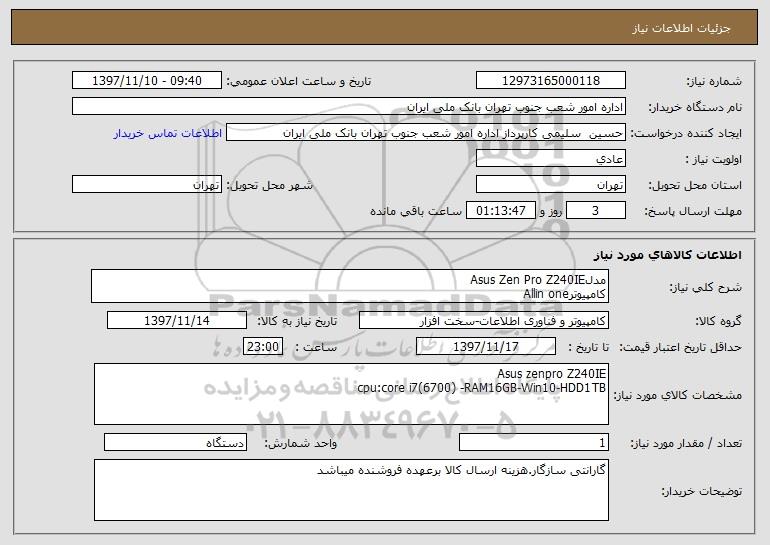The width and height of the screenshot is (770, 545).
Task: Open the buyer contact information link
Action: pyautogui.click(x=167, y=133)
